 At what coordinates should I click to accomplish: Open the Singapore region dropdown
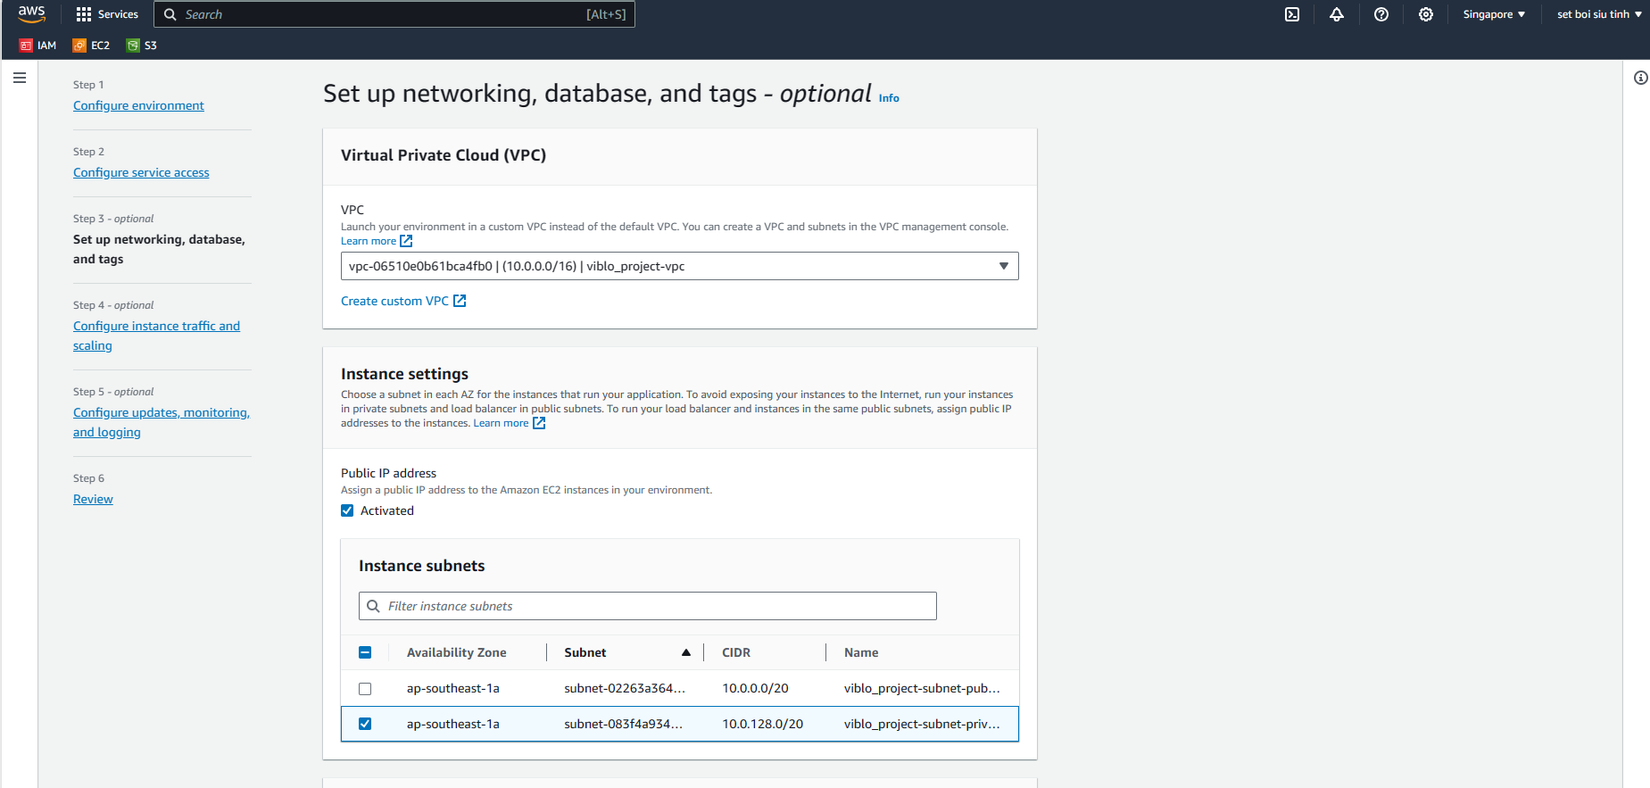click(1494, 15)
